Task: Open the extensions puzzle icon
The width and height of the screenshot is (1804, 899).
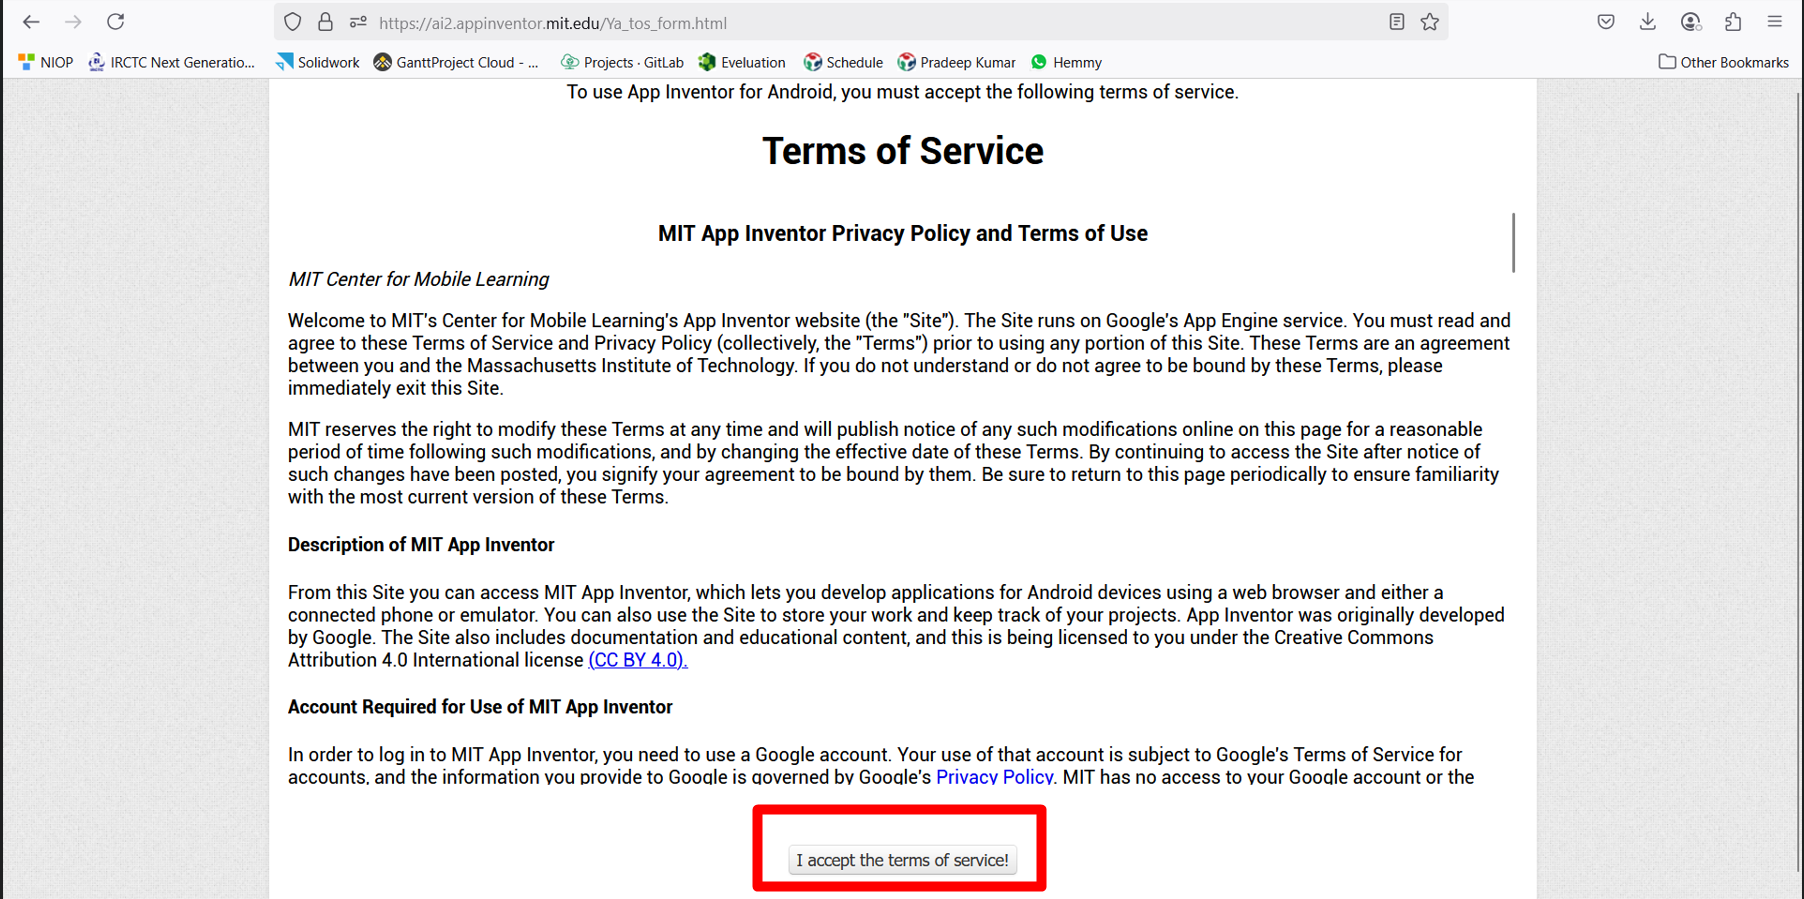Action: [1733, 22]
